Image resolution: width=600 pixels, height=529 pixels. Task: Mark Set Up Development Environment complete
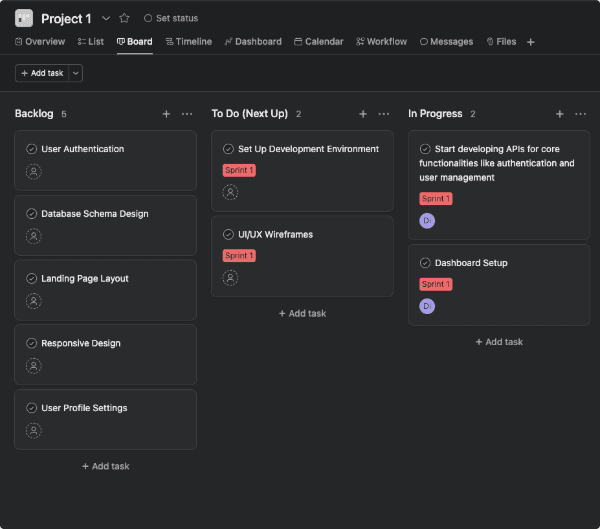(x=228, y=149)
